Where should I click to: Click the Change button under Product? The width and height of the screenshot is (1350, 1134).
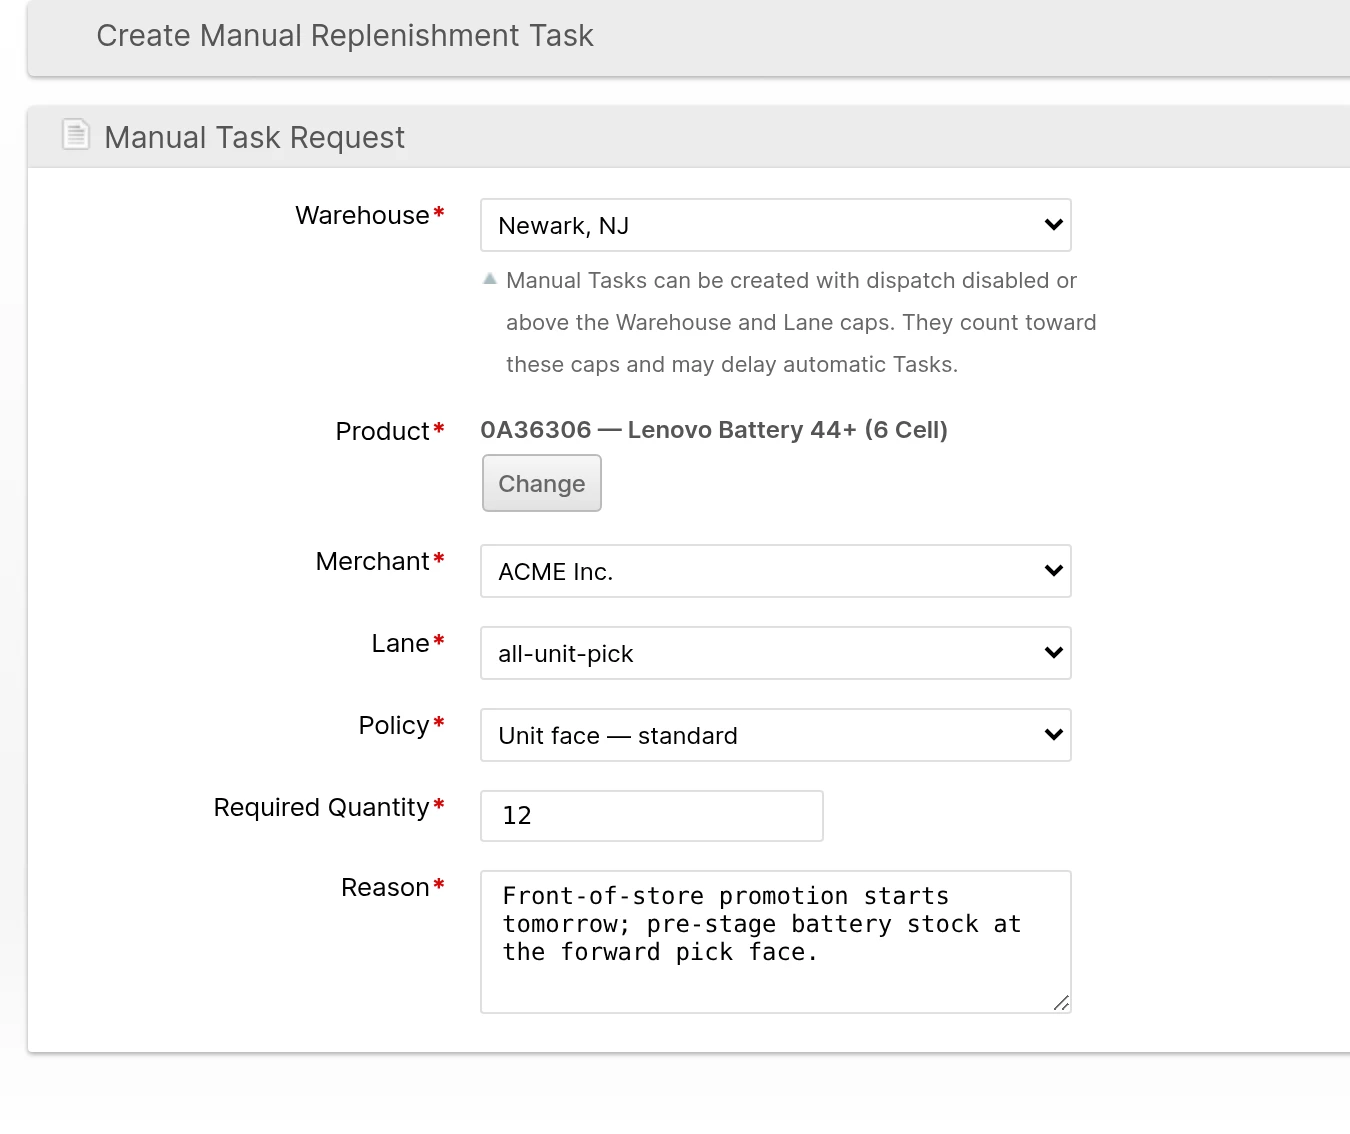coord(542,483)
